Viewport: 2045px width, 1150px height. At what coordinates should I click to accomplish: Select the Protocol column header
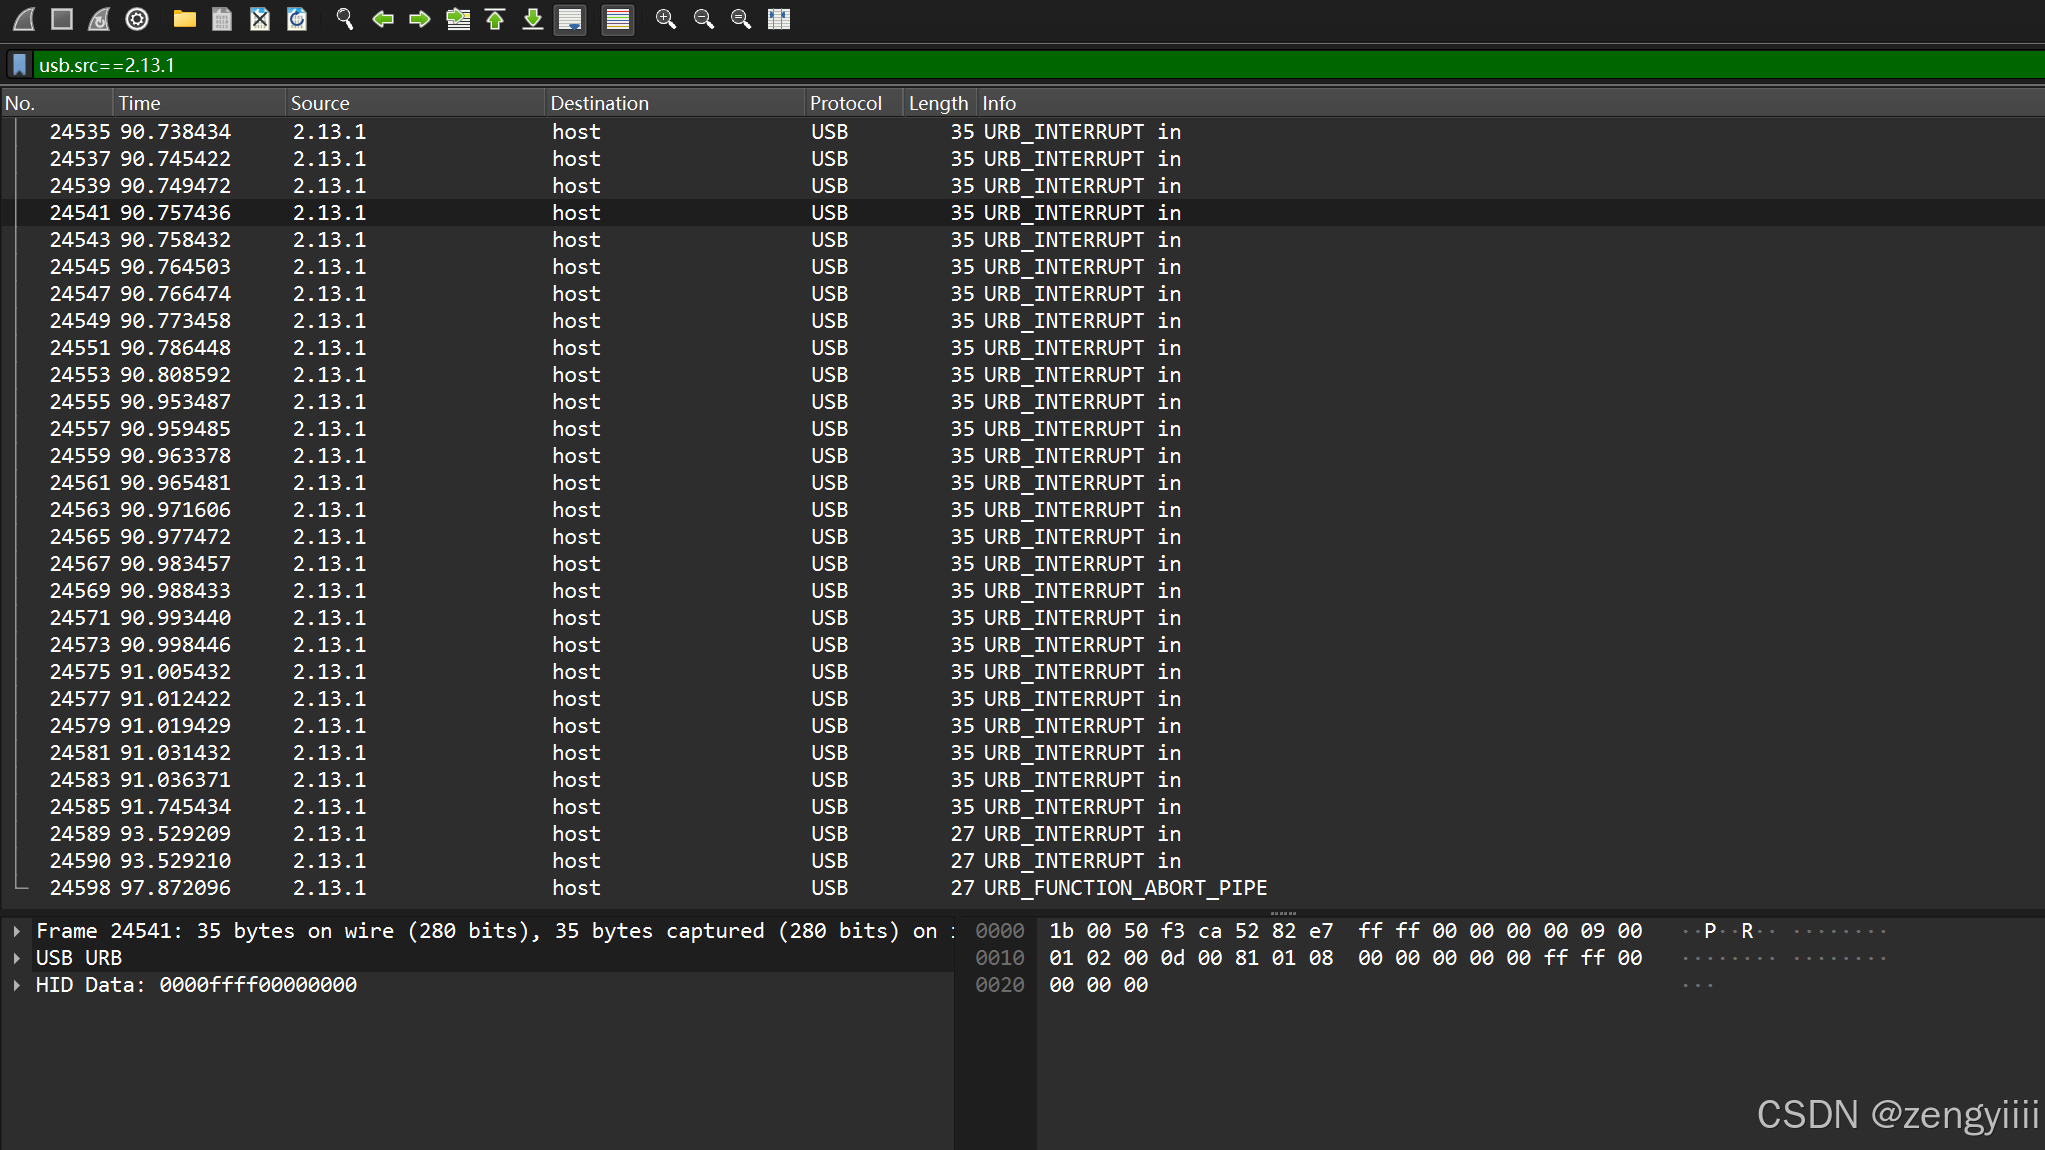point(846,102)
